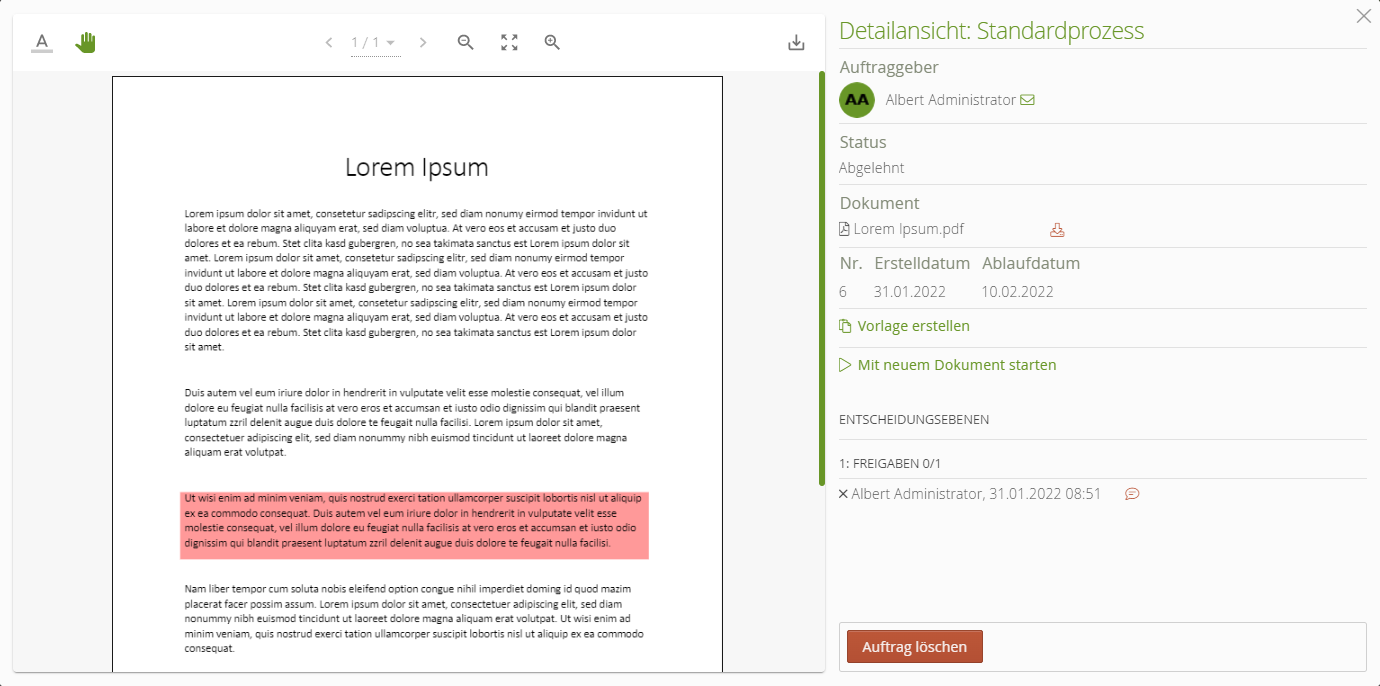
Task: Go to the next page with the arrow
Action: [423, 42]
